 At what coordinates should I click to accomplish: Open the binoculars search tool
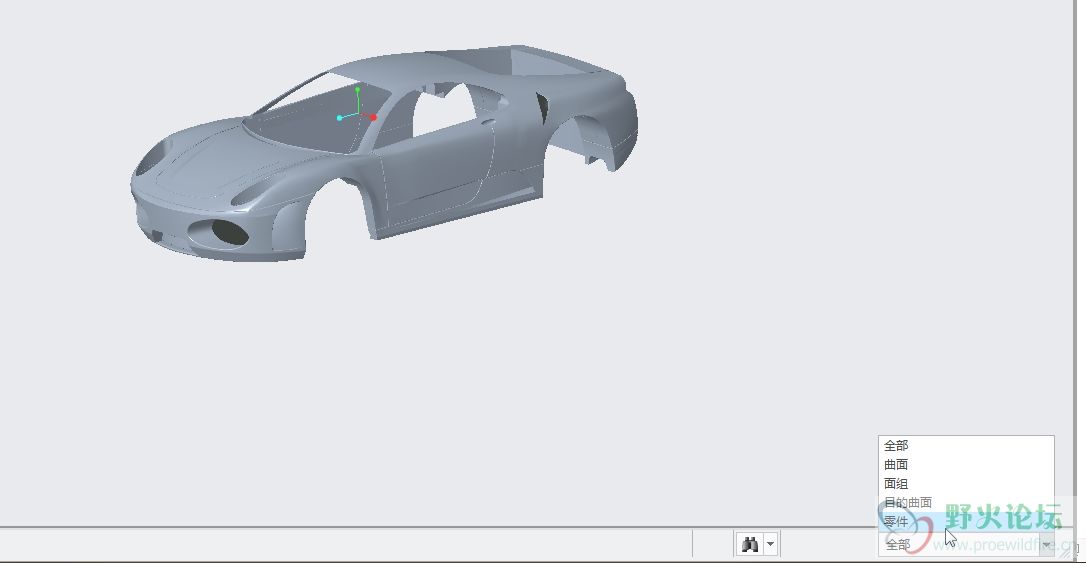749,544
